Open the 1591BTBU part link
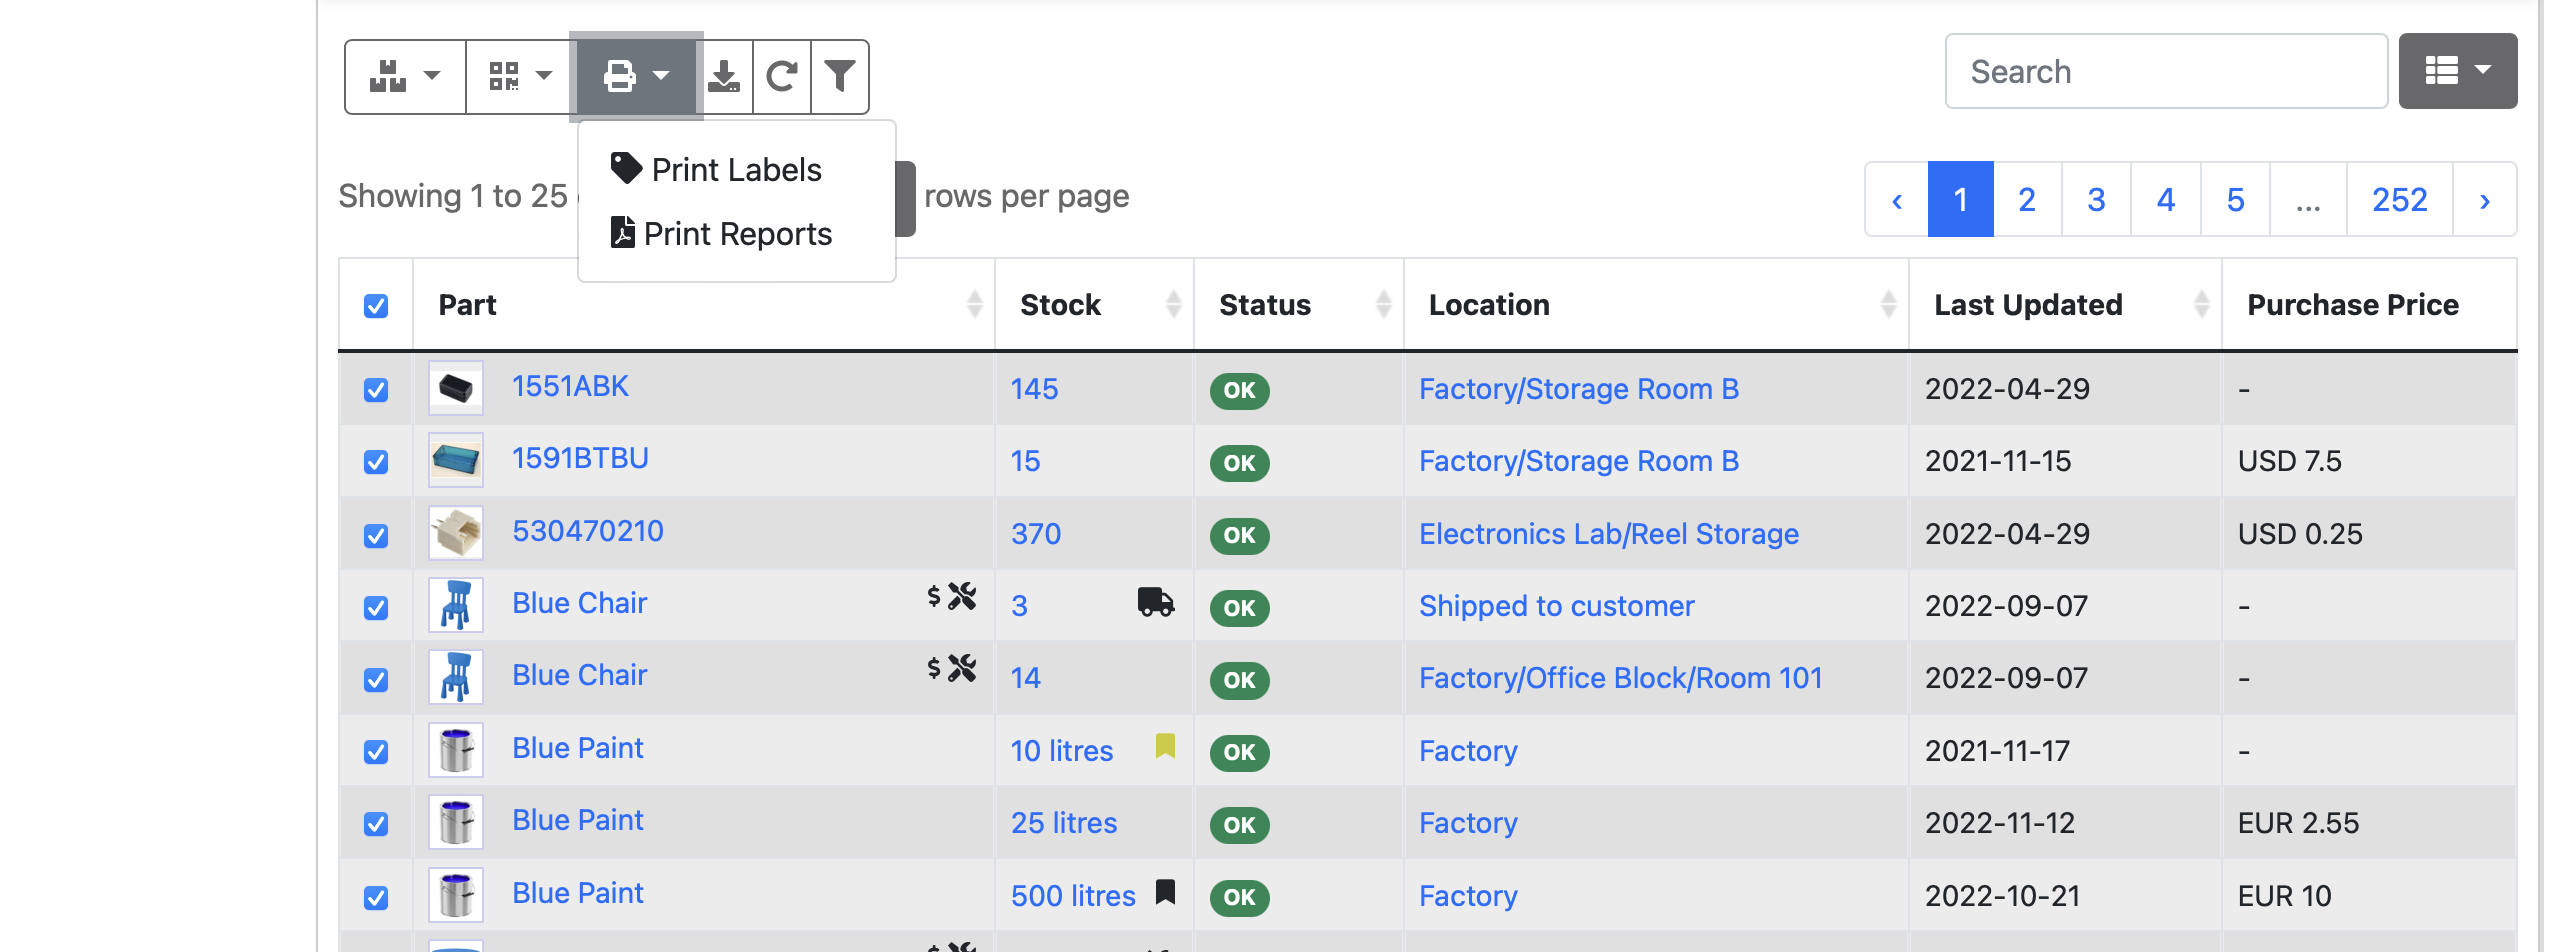Screen dimensions: 2554x952 pos(580,458)
